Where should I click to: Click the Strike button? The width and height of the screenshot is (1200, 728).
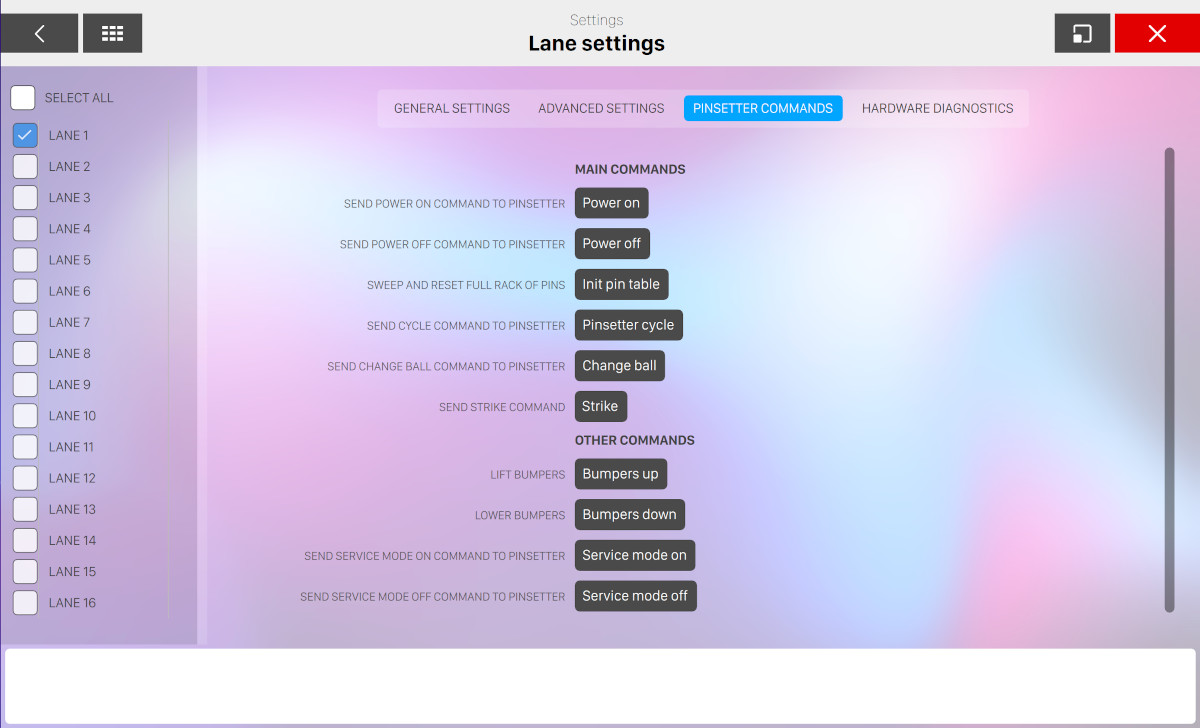(x=600, y=406)
